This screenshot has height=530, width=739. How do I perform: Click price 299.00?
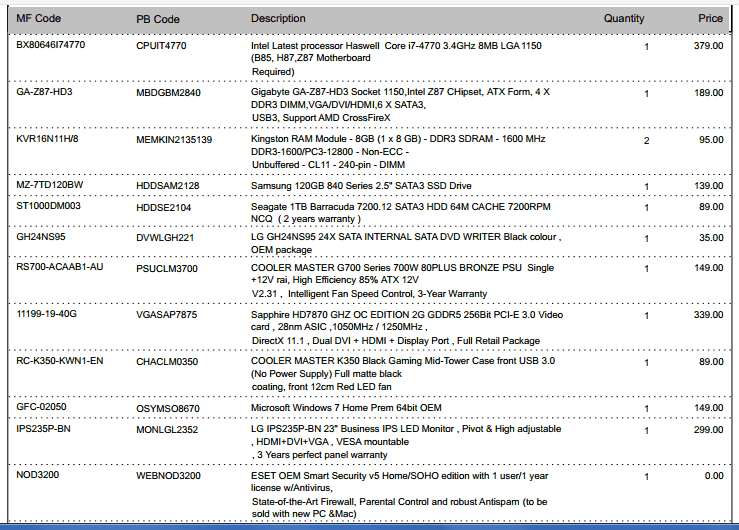[x=708, y=430]
